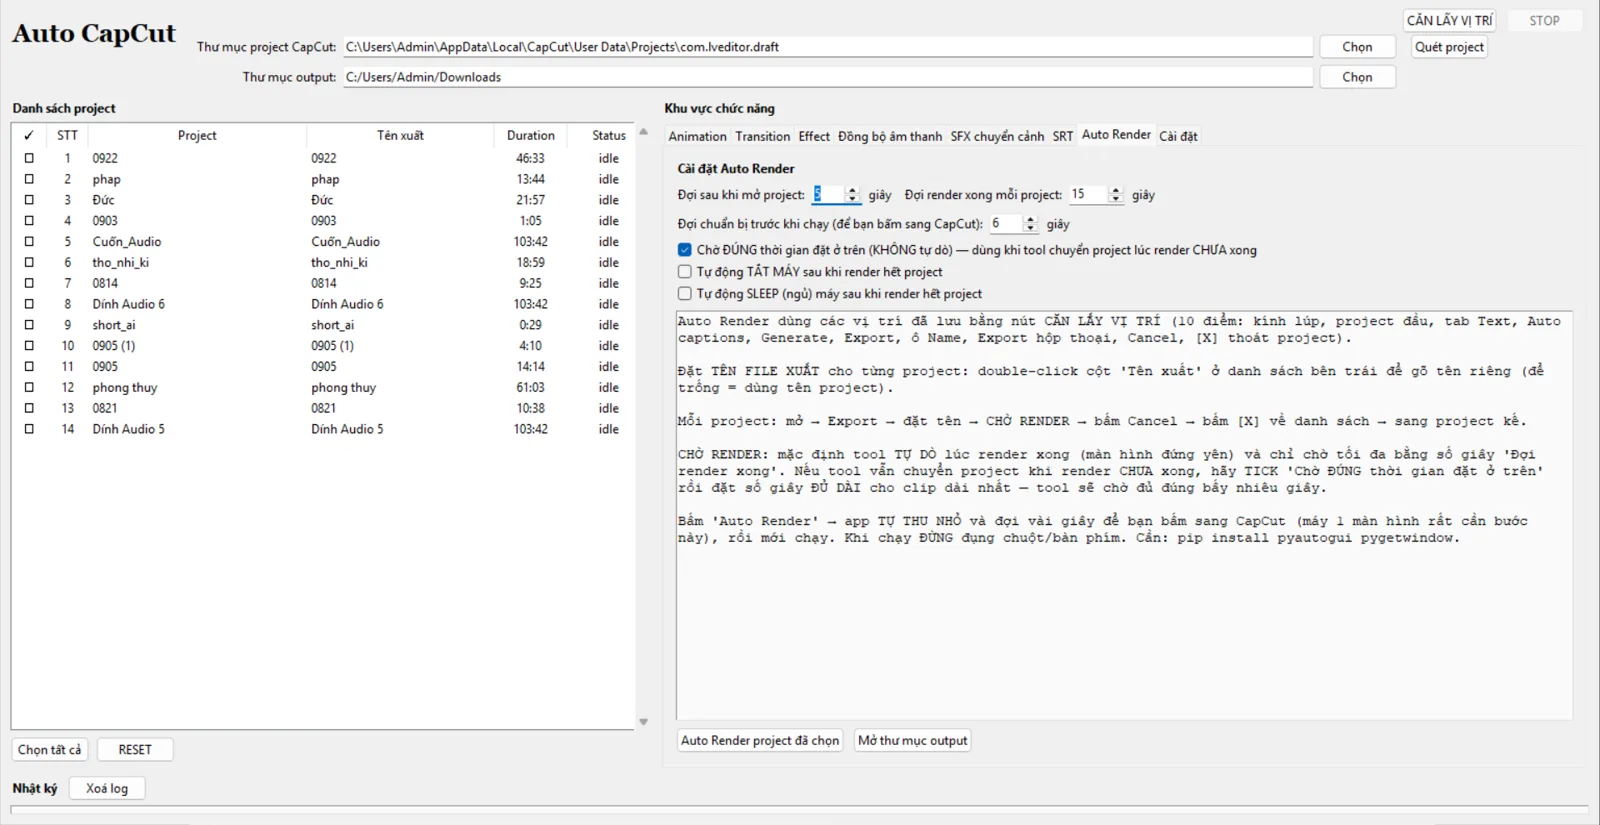This screenshot has height=825, width=1600.
Task: Click the Project column header
Action: point(197,135)
